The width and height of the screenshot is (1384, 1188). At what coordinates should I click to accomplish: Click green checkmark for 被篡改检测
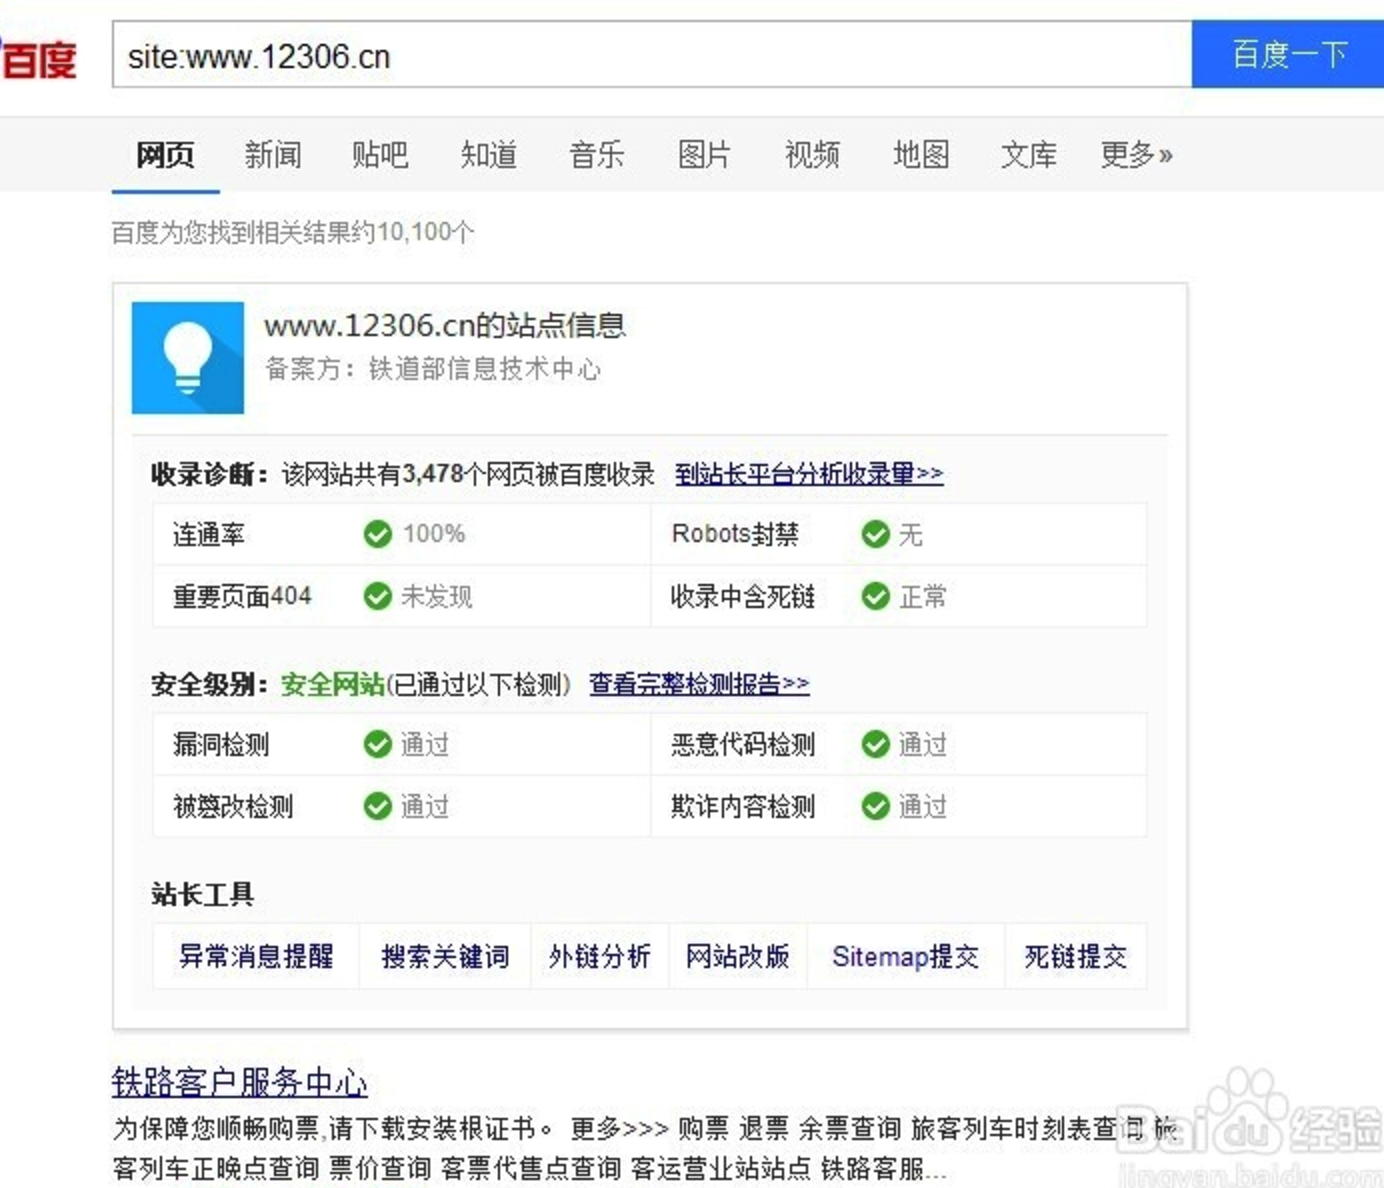coord(377,806)
